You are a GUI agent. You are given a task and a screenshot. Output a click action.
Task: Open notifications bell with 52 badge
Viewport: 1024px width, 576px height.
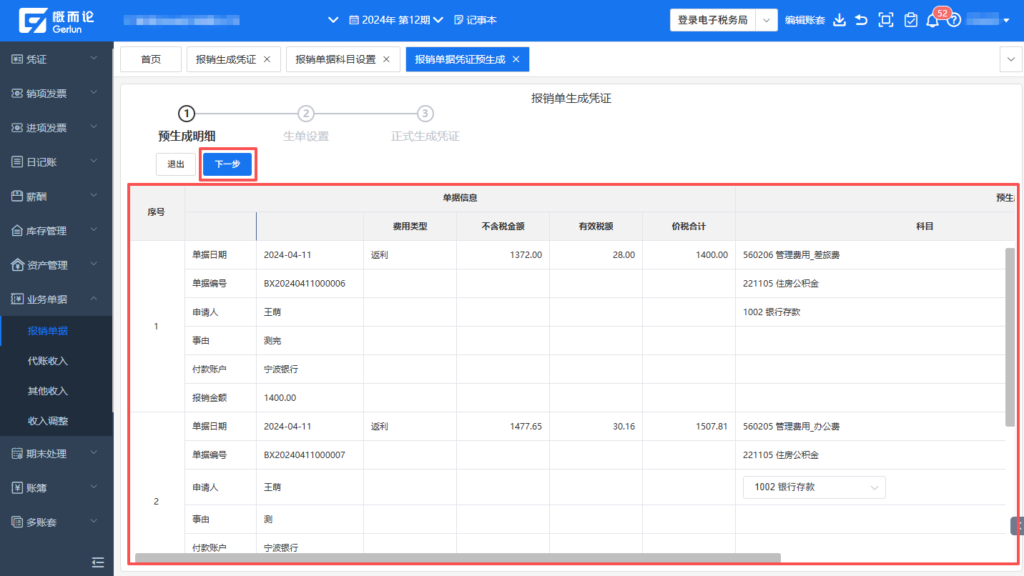point(933,21)
